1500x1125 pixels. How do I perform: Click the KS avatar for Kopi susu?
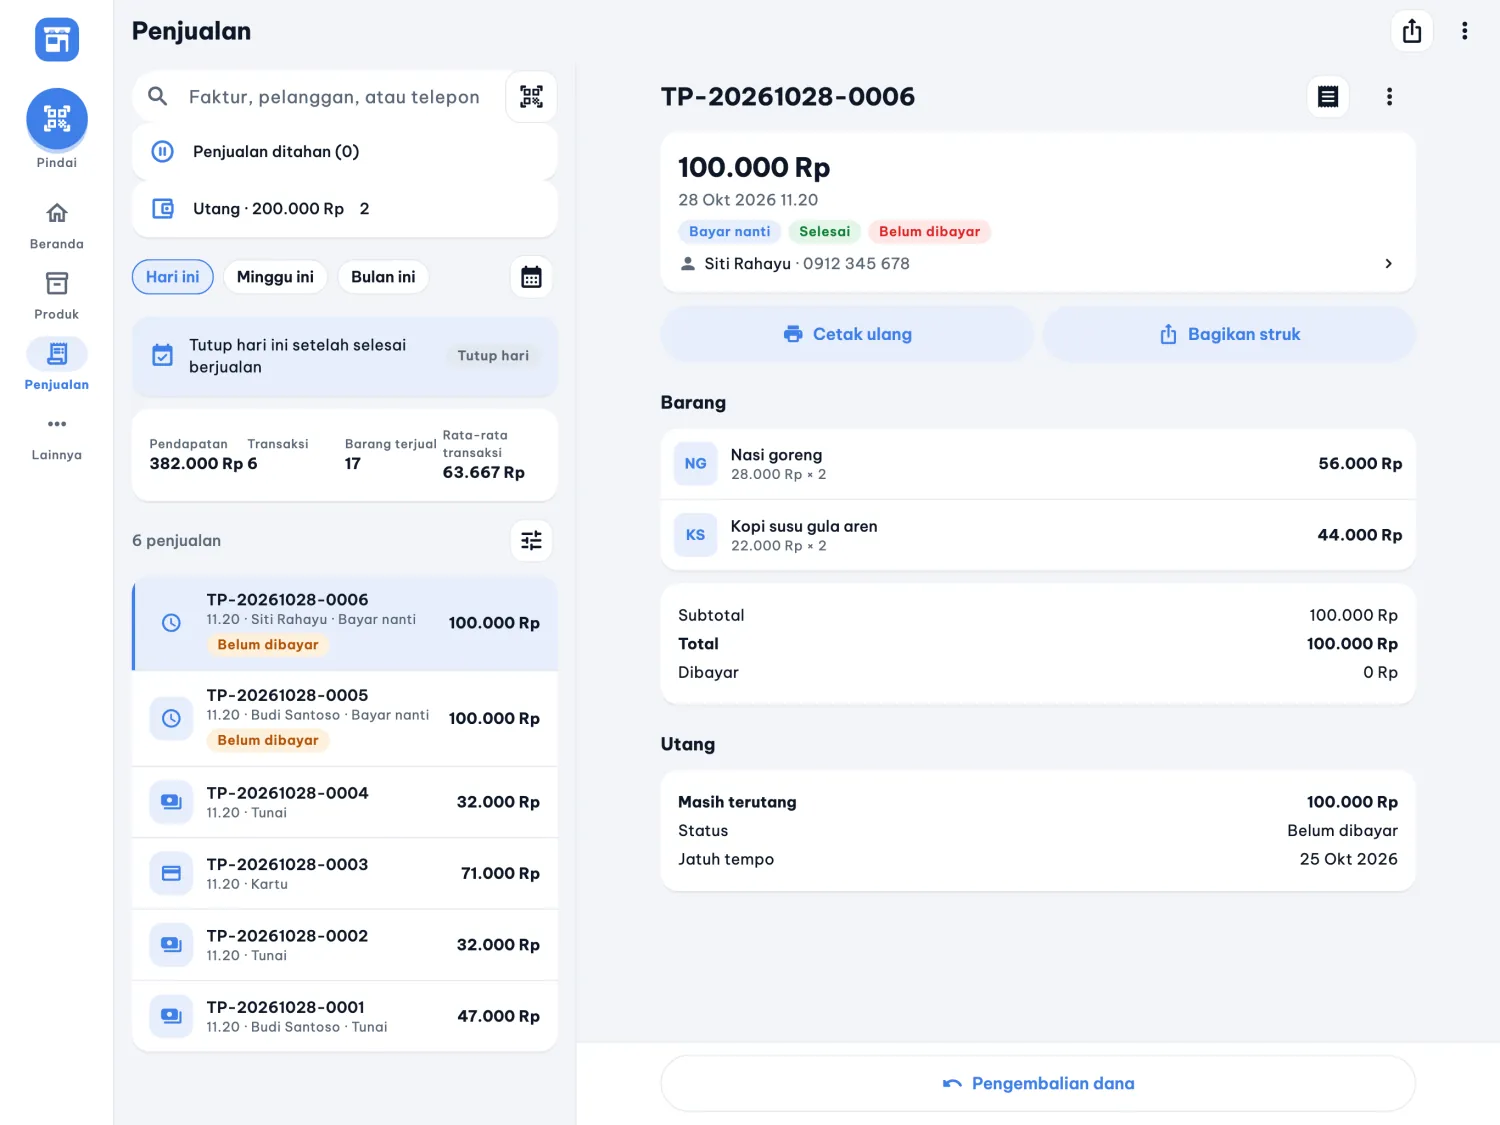(696, 535)
